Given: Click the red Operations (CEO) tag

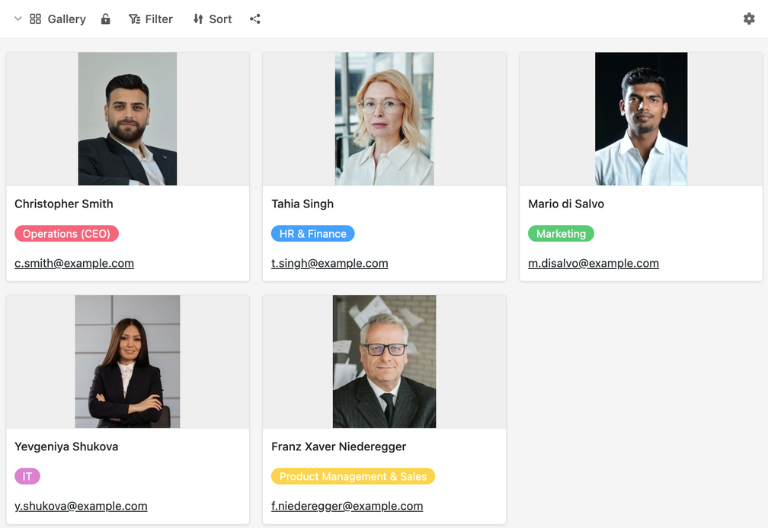Looking at the screenshot, I should pos(67,234).
